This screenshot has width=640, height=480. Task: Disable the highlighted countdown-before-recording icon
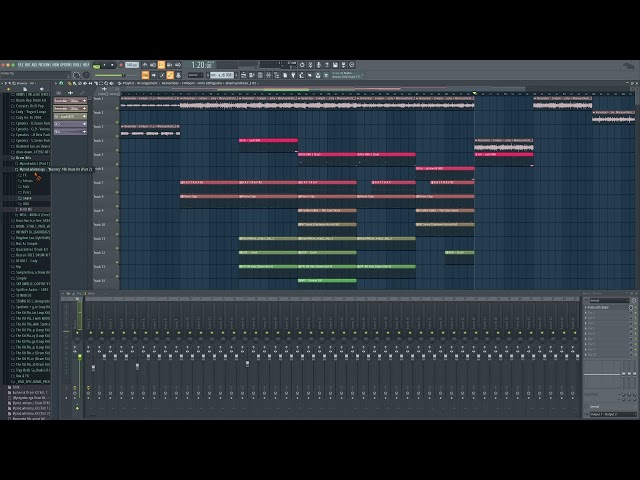tap(161, 65)
